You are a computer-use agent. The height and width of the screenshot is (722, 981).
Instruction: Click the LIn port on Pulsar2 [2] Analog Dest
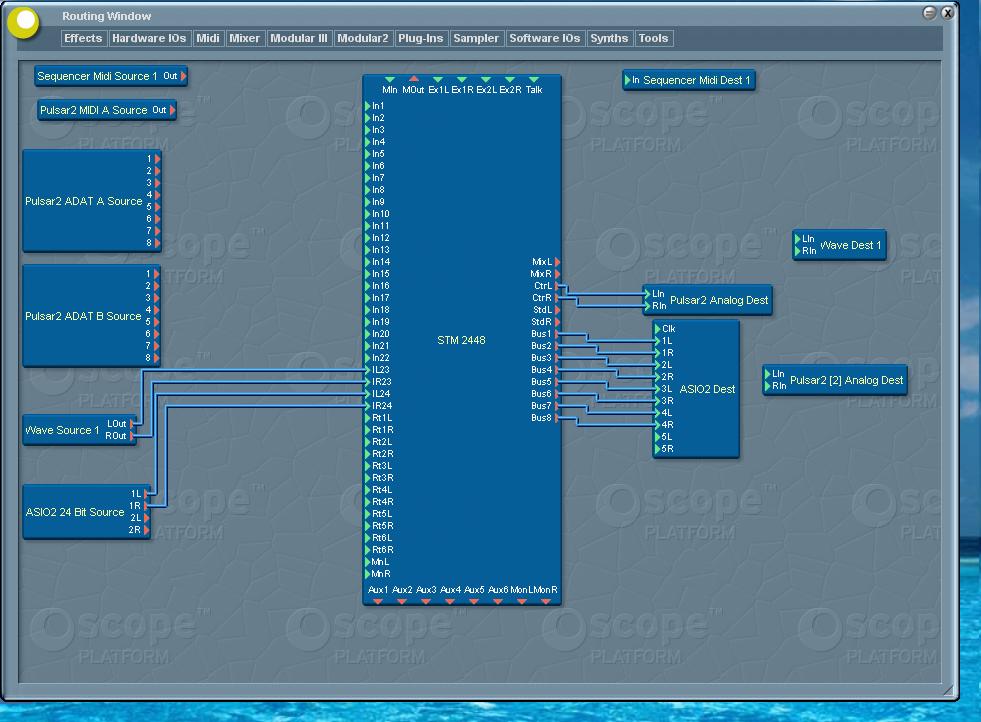pos(768,374)
